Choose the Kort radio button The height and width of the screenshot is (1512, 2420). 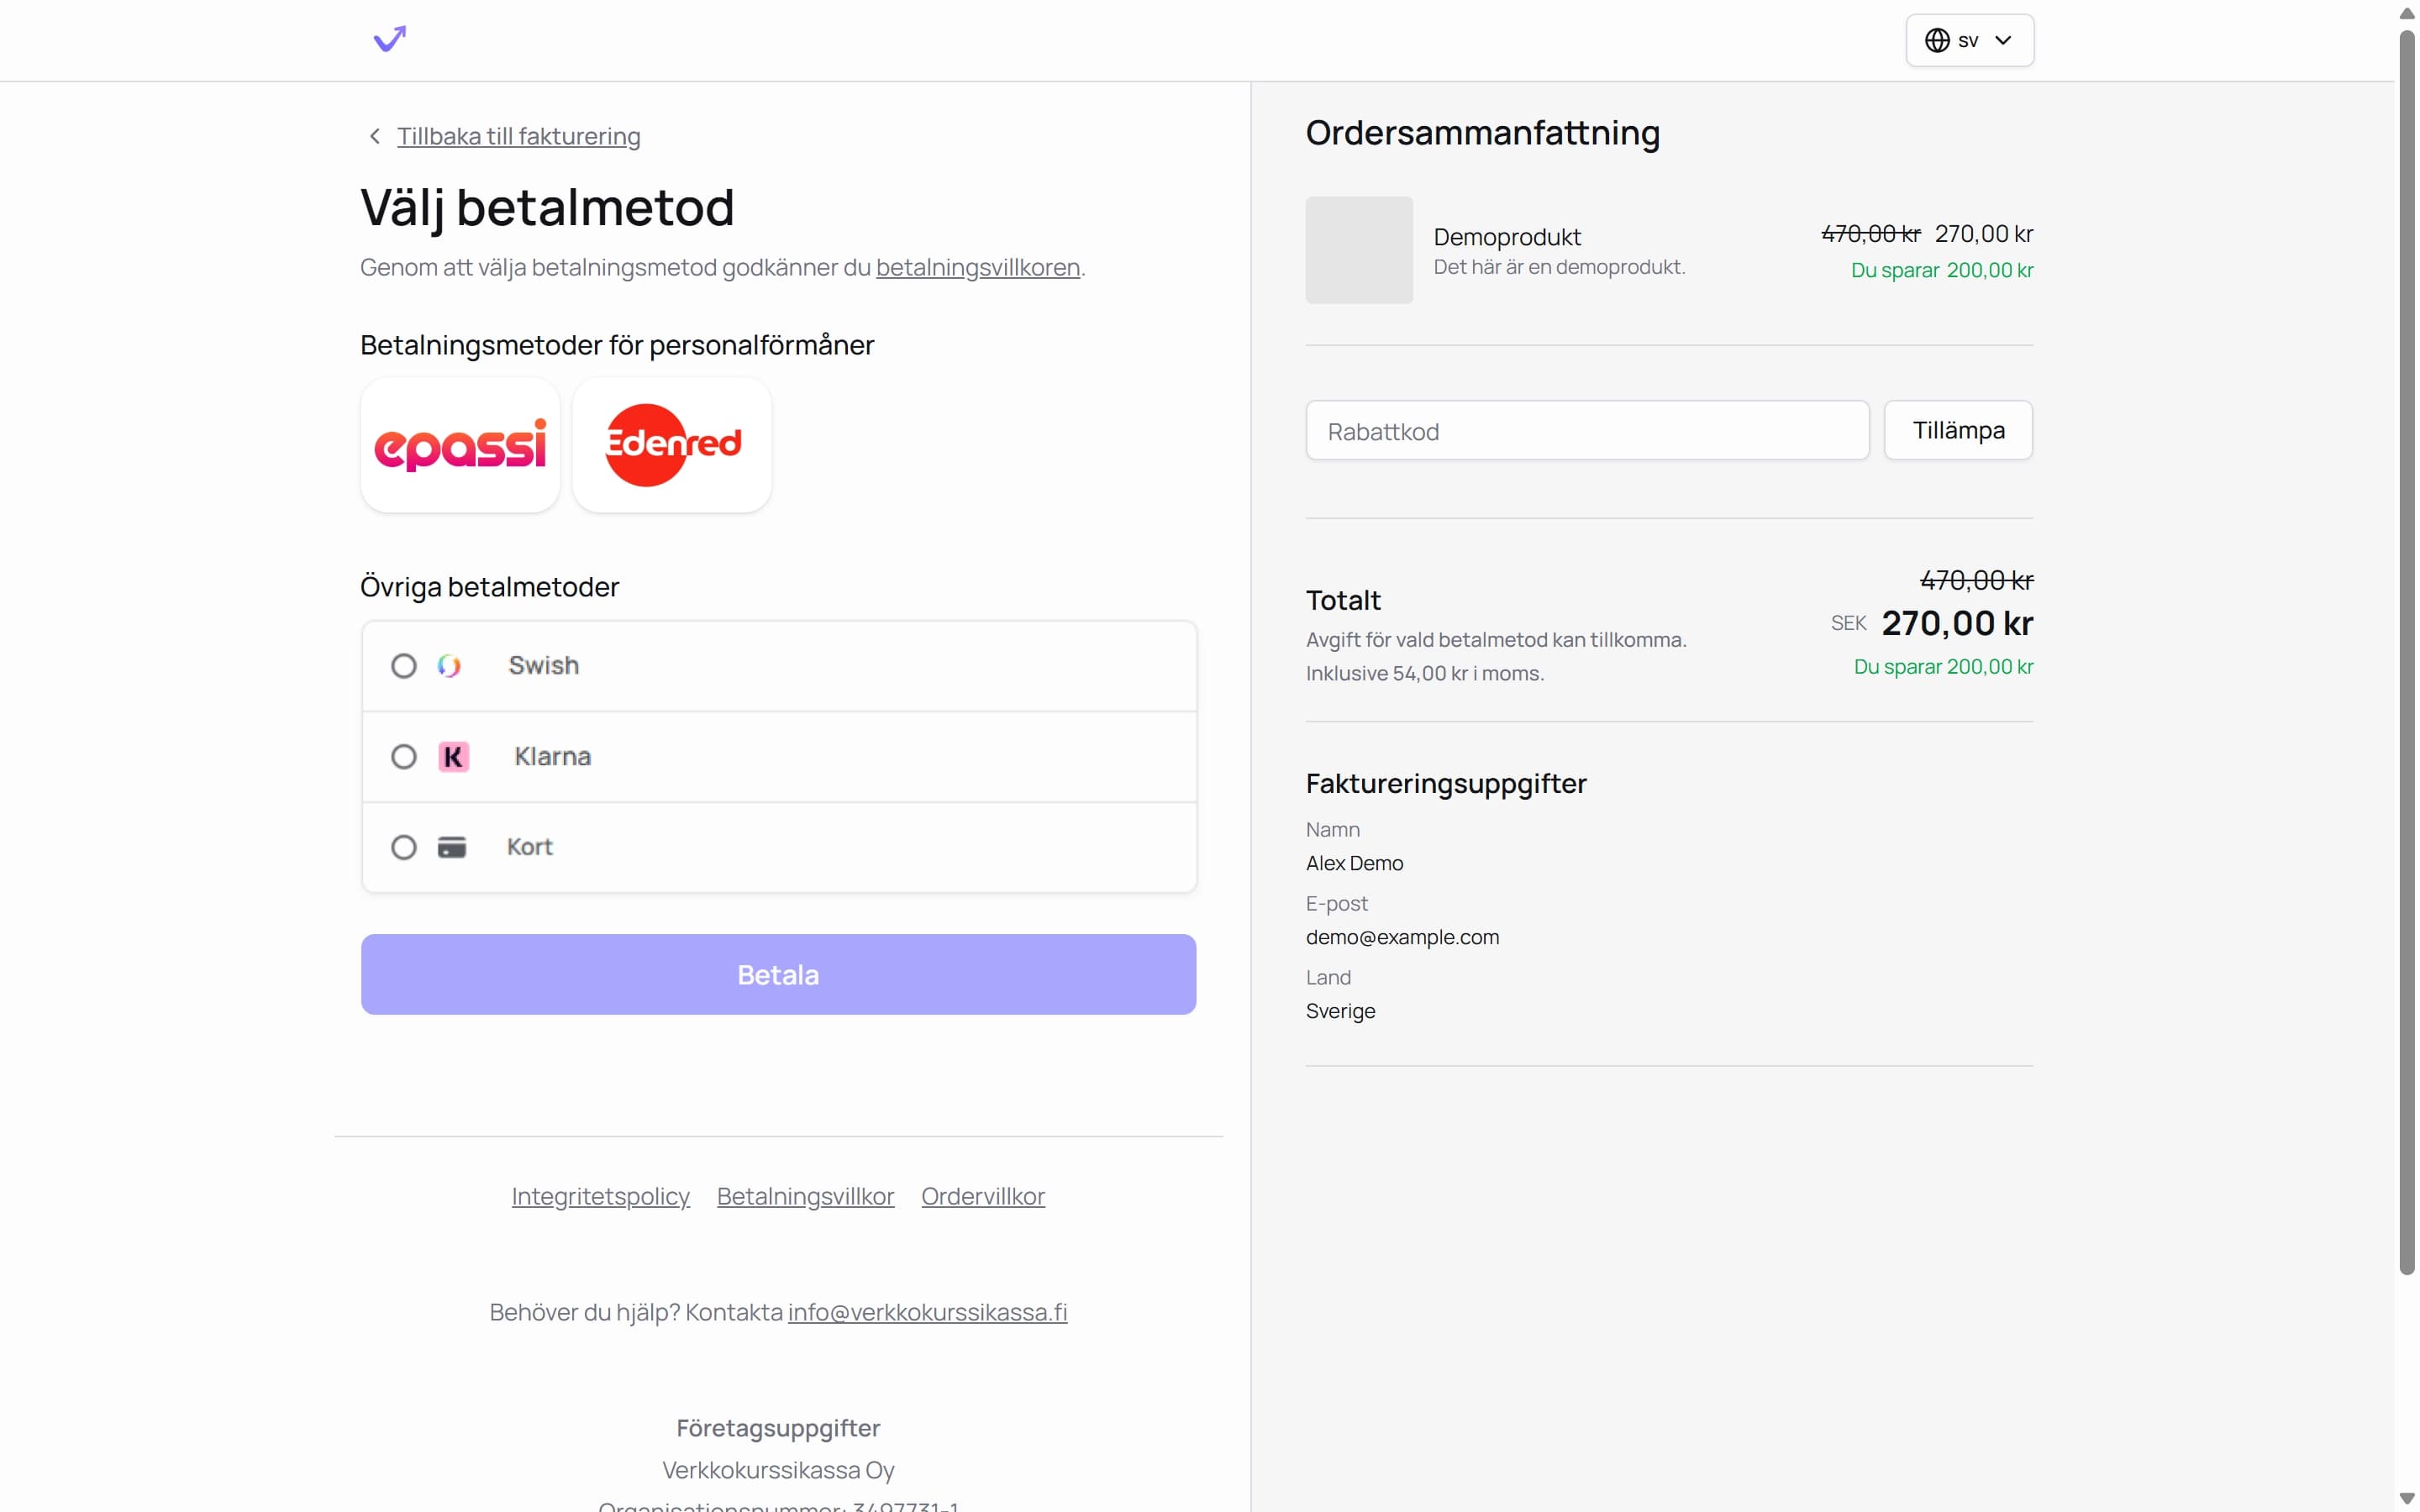coord(403,847)
